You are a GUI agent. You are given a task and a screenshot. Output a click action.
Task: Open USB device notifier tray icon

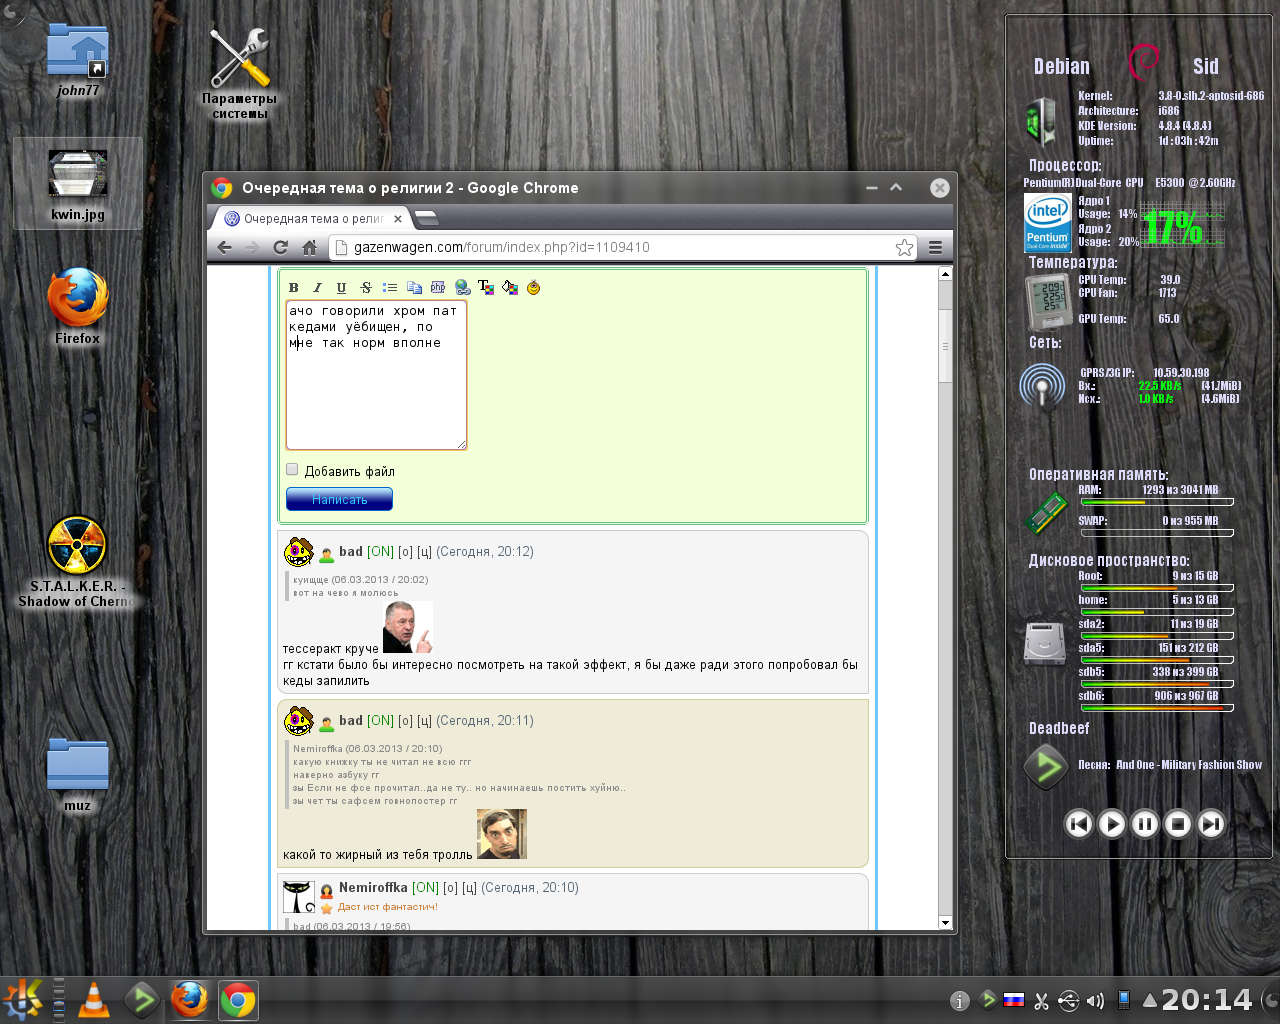click(1068, 1000)
